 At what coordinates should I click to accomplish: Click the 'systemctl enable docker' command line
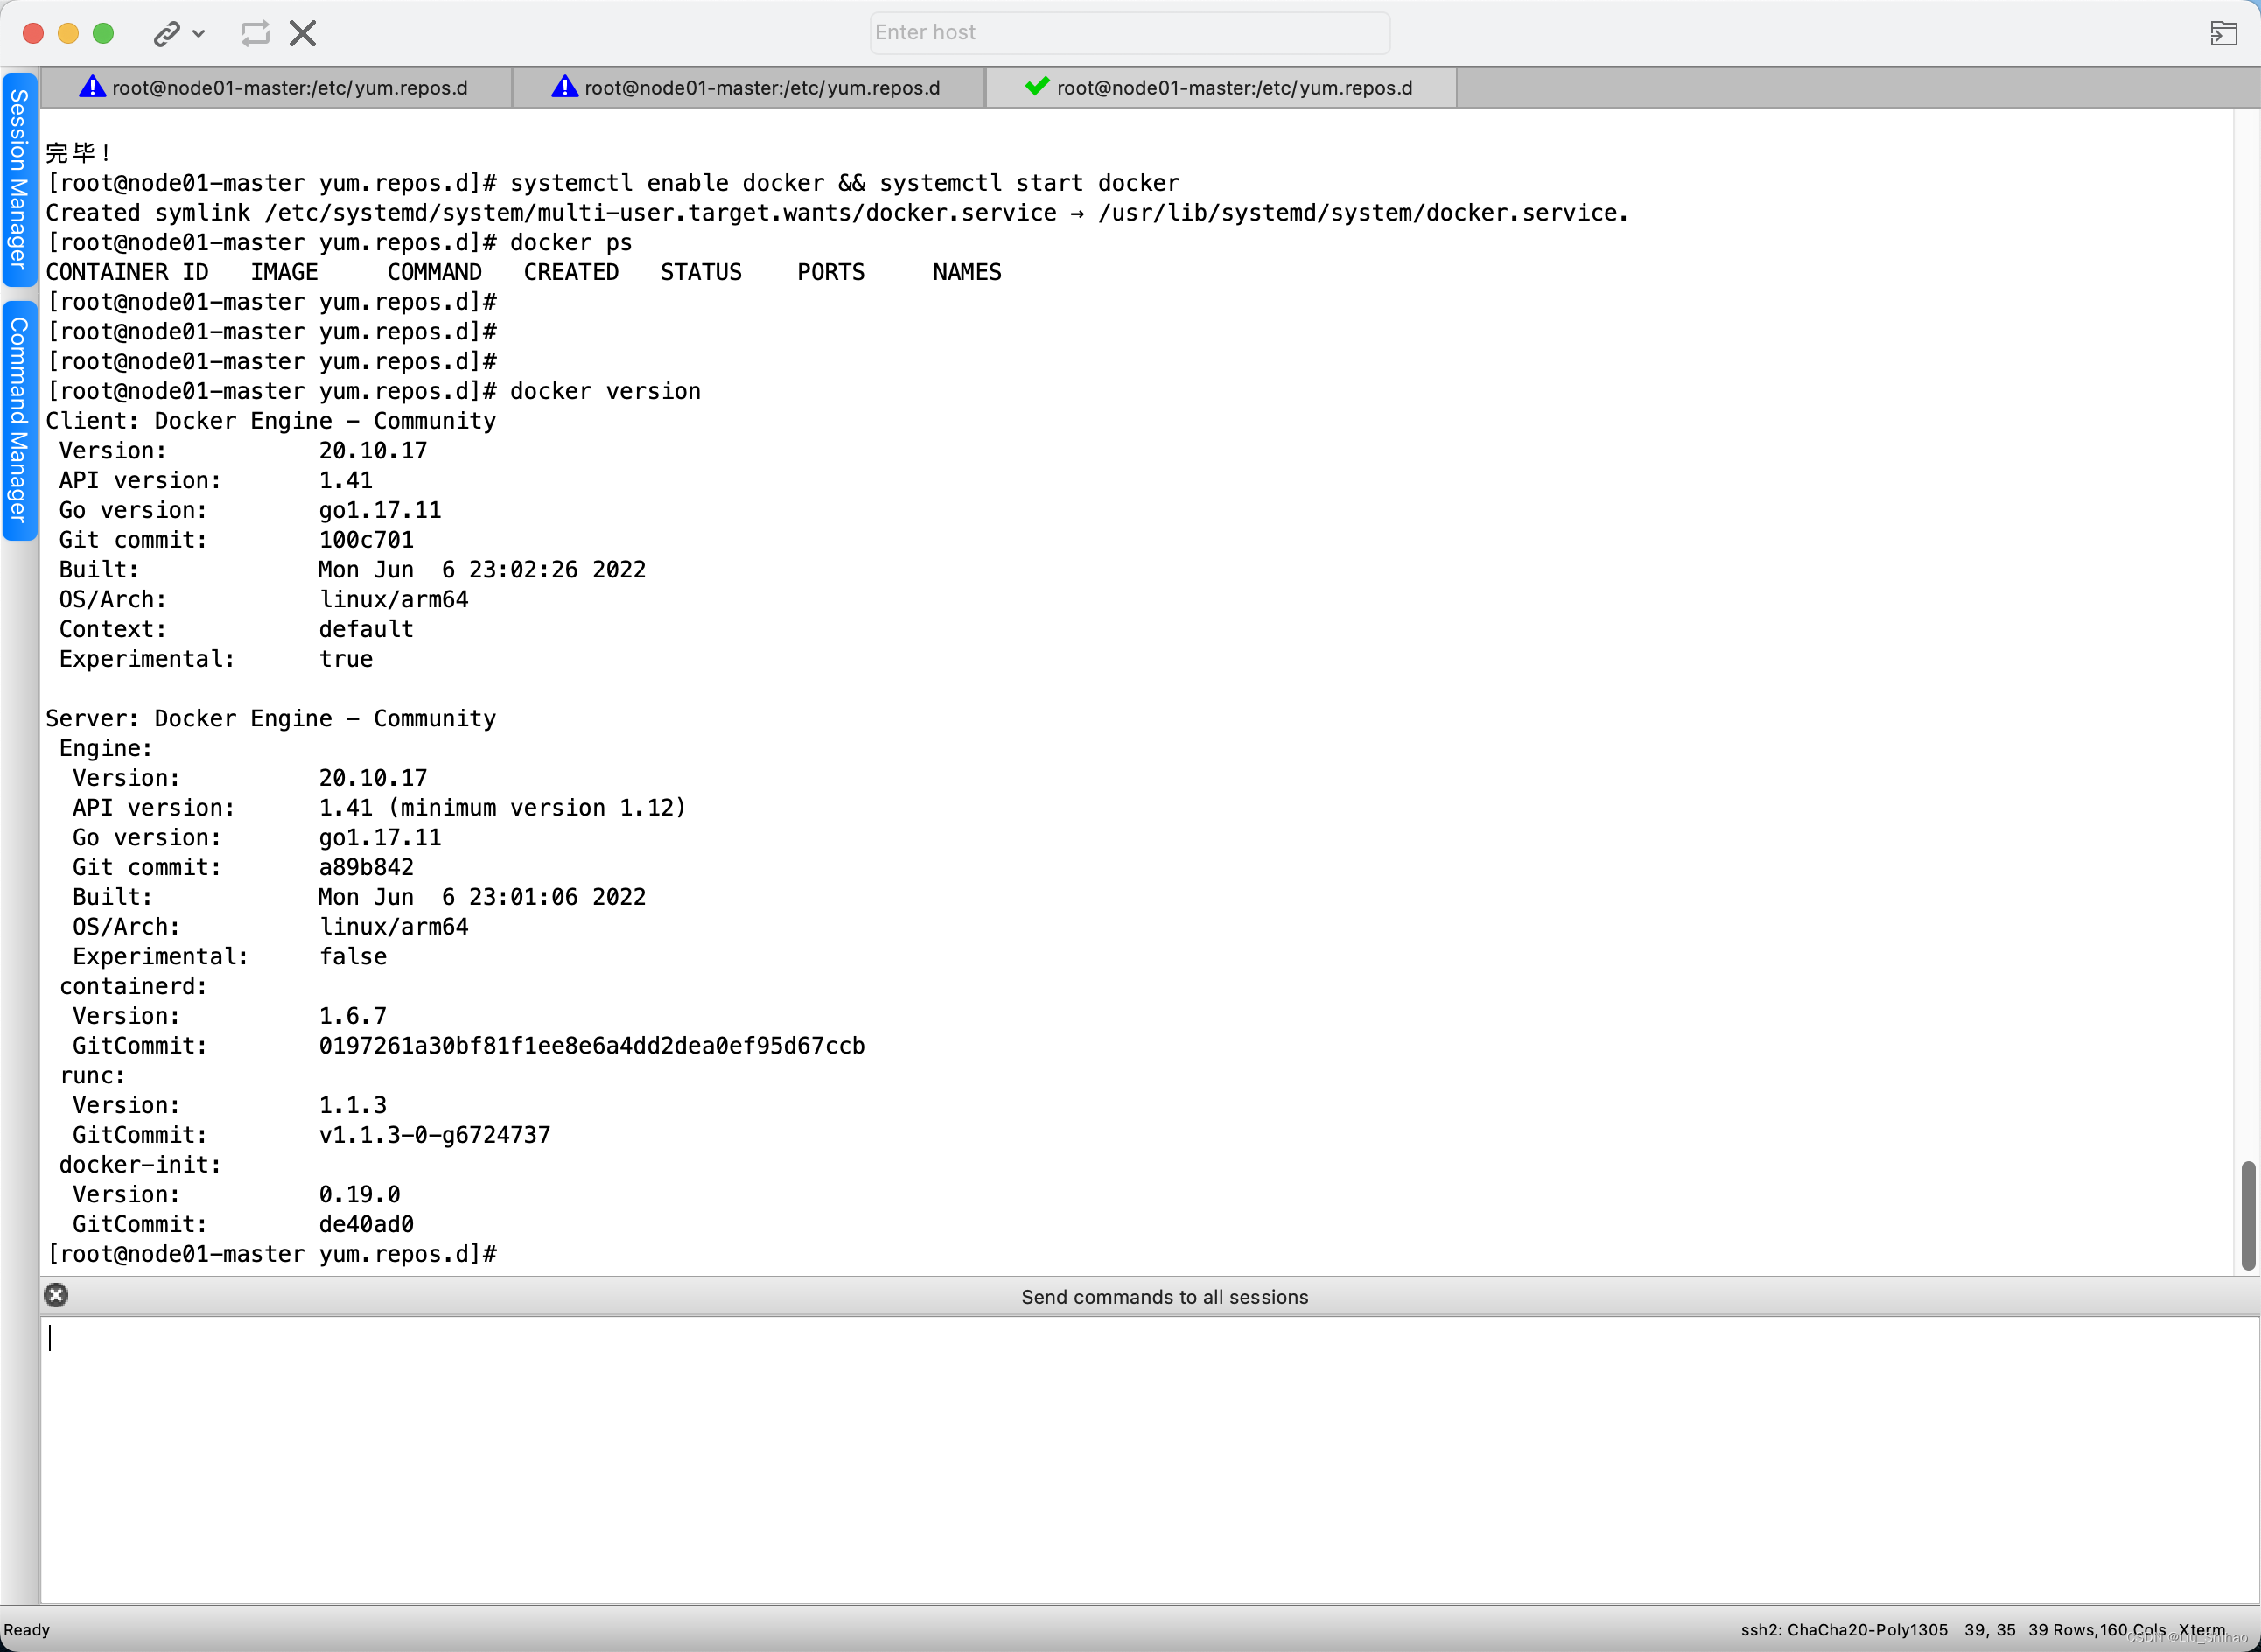click(x=613, y=183)
